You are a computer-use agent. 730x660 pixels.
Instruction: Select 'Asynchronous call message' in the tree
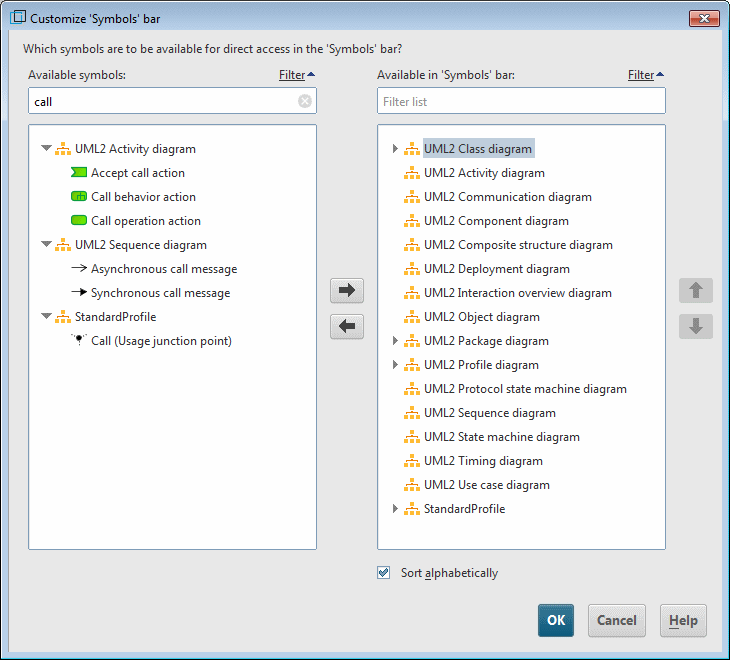[x=164, y=269]
